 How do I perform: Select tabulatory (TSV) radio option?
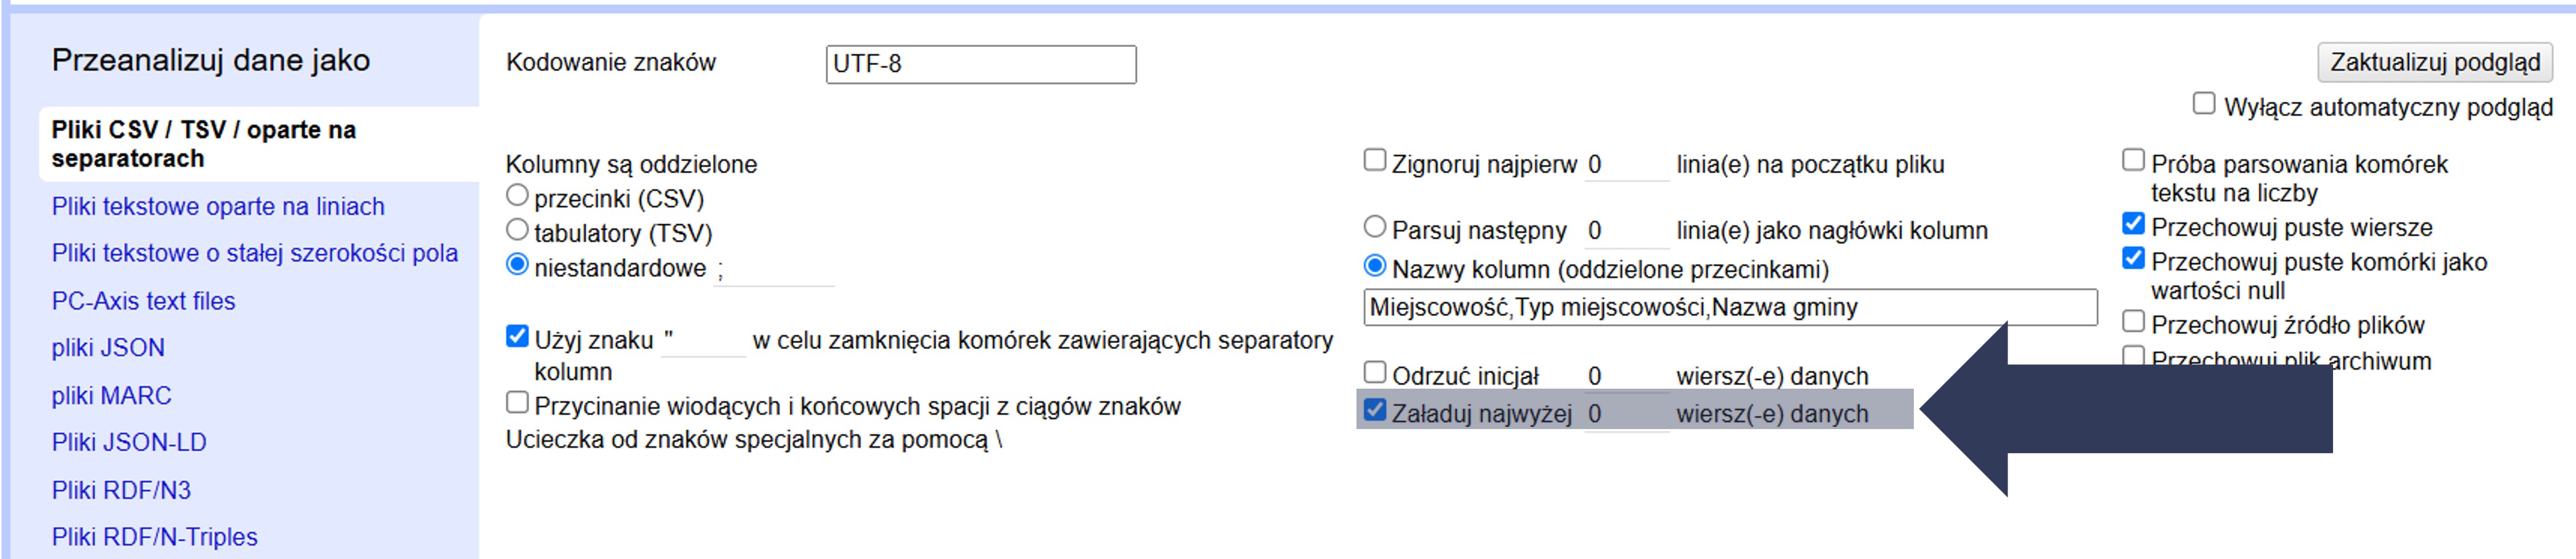coord(517,231)
